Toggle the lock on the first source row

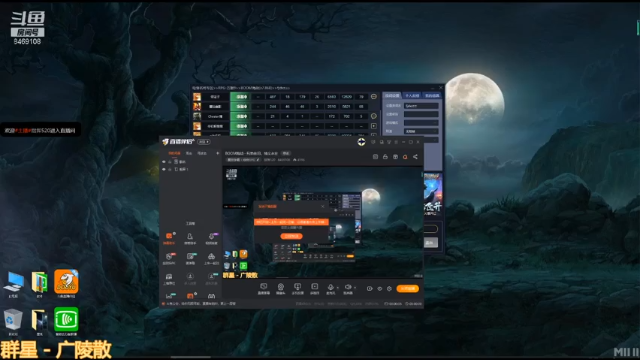point(170,162)
